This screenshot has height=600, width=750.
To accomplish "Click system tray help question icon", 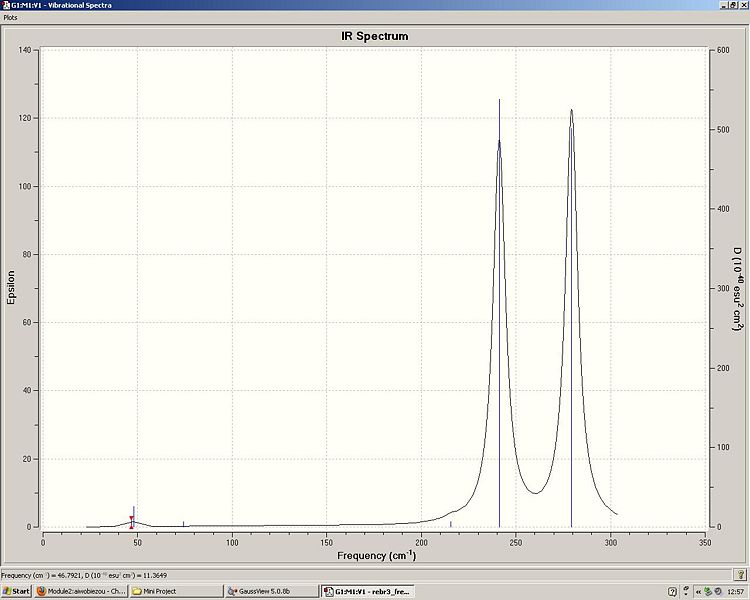I will [x=672, y=592].
